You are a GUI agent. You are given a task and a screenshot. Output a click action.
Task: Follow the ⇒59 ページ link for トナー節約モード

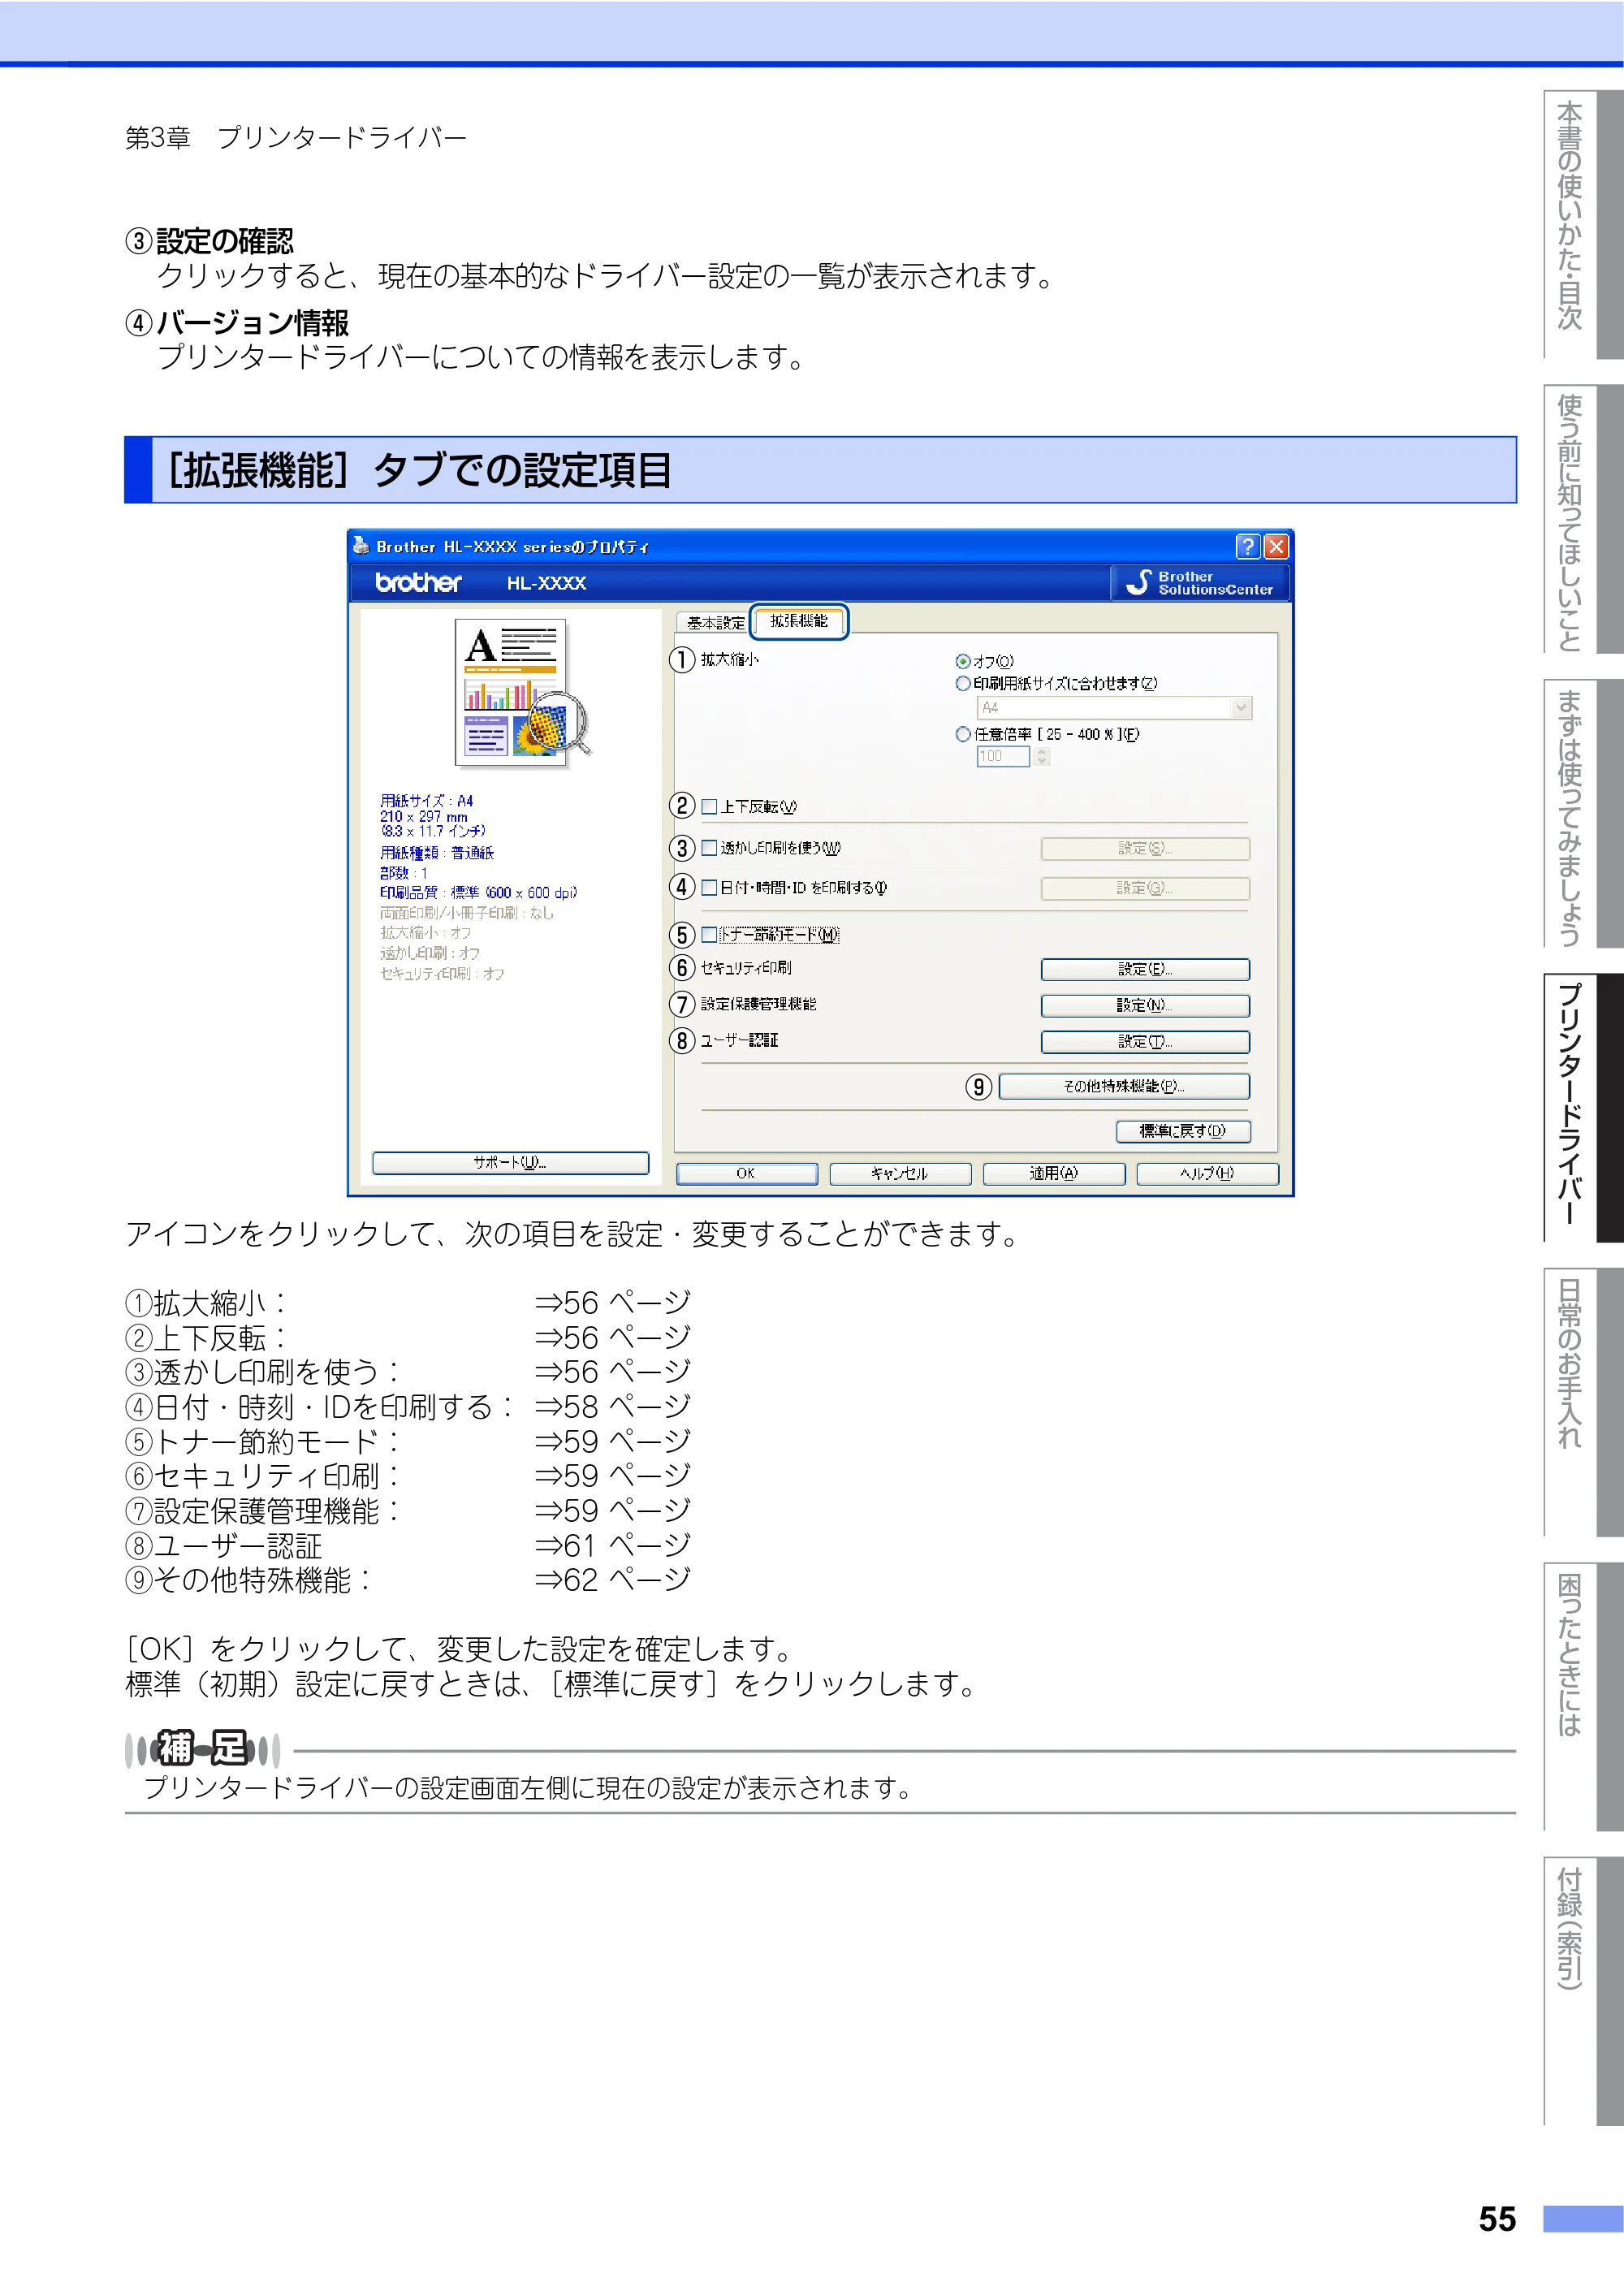612,1441
